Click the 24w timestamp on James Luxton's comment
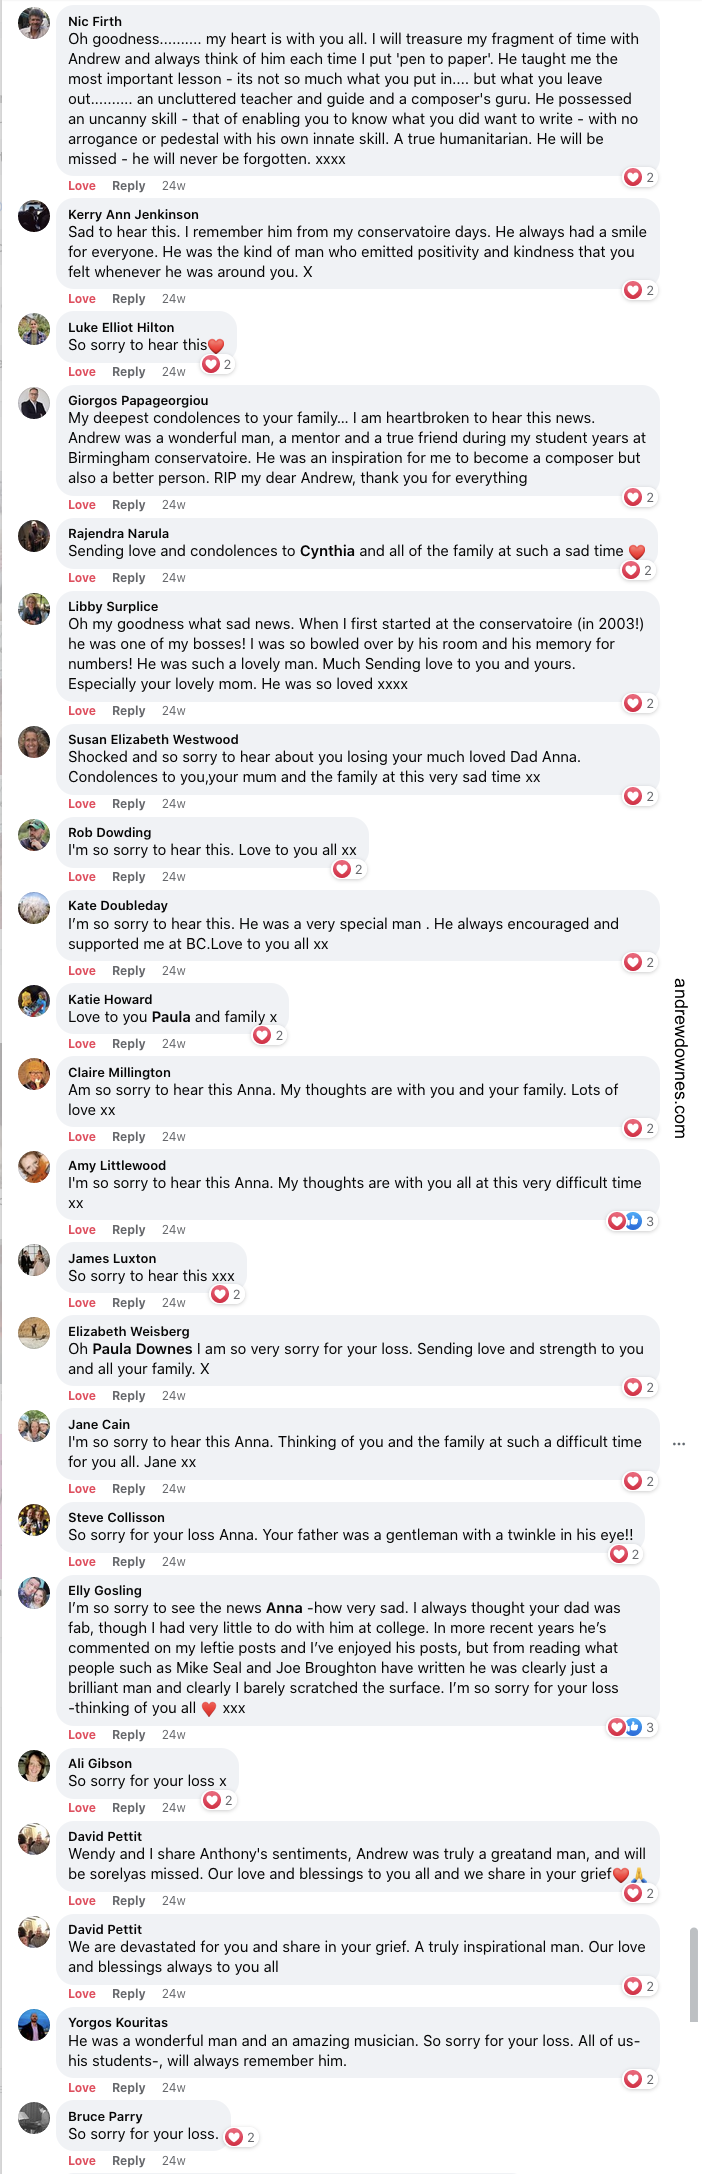This screenshot has width=702, height=2174. [x=174, y=1302]
